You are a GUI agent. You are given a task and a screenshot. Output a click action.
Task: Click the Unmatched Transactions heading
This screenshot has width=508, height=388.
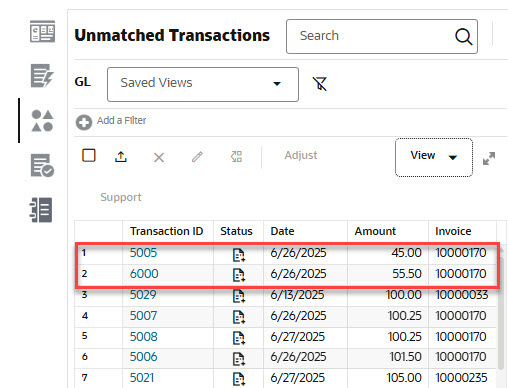coord(172,35)
